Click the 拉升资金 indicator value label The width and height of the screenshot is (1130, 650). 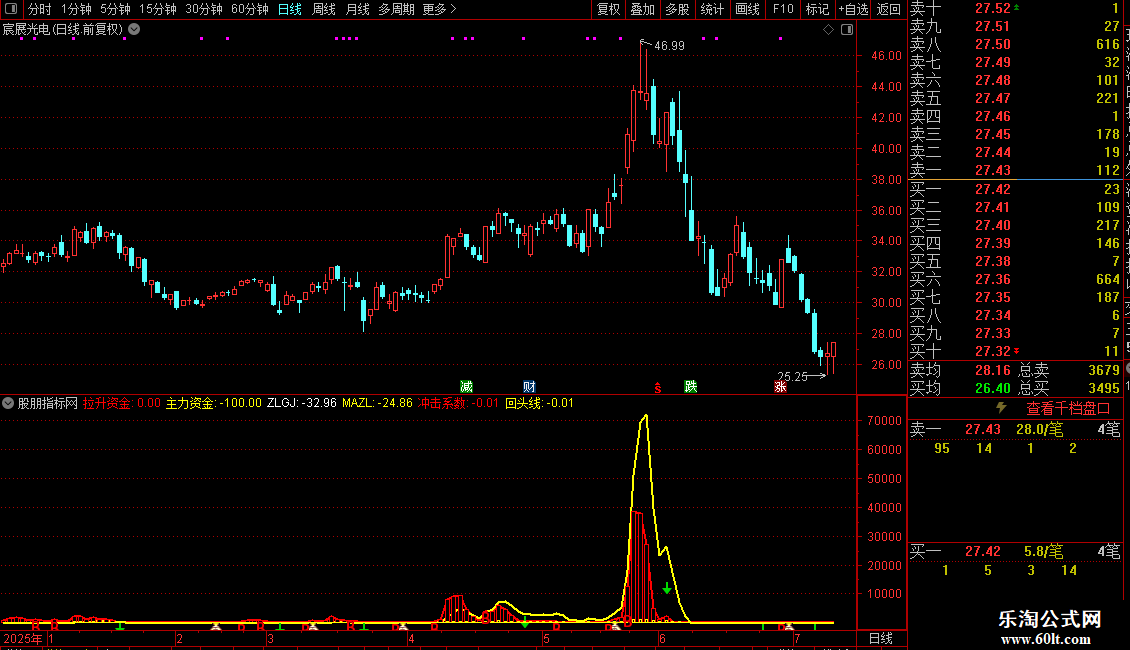pyautogui.click(x=122, y=403)
